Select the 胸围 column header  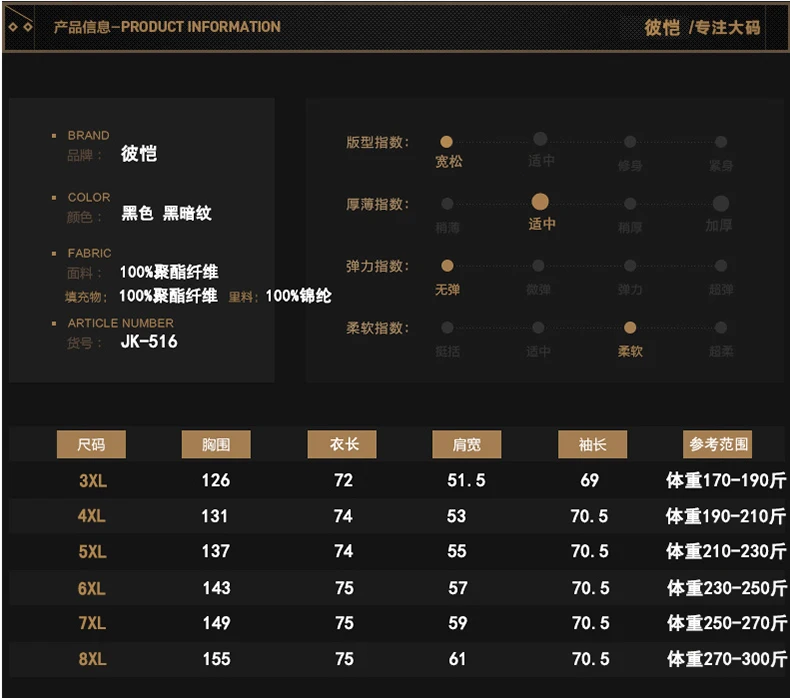(x=216, y=444)
